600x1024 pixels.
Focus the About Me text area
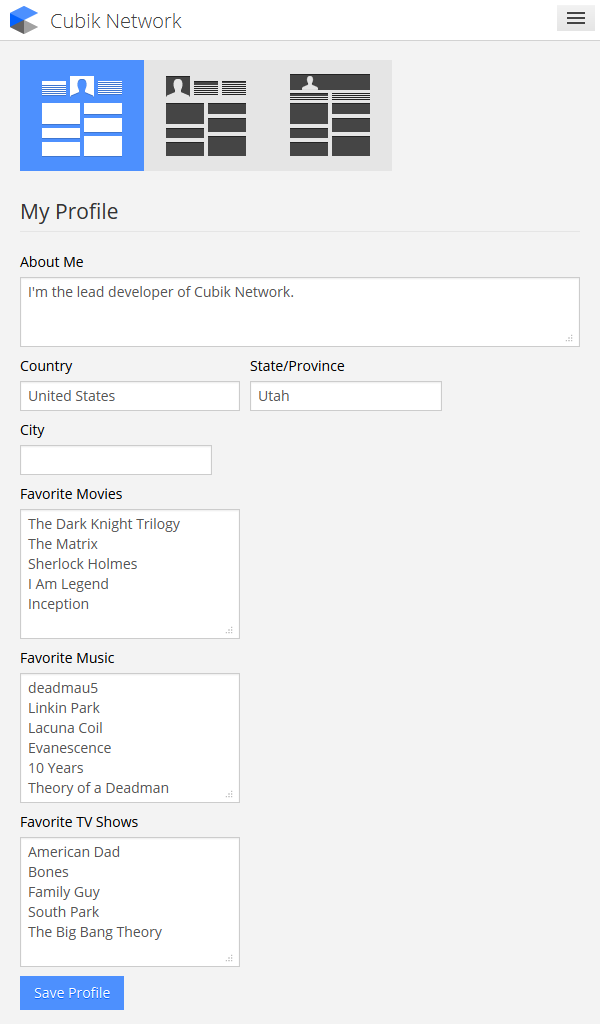(300, 312)
